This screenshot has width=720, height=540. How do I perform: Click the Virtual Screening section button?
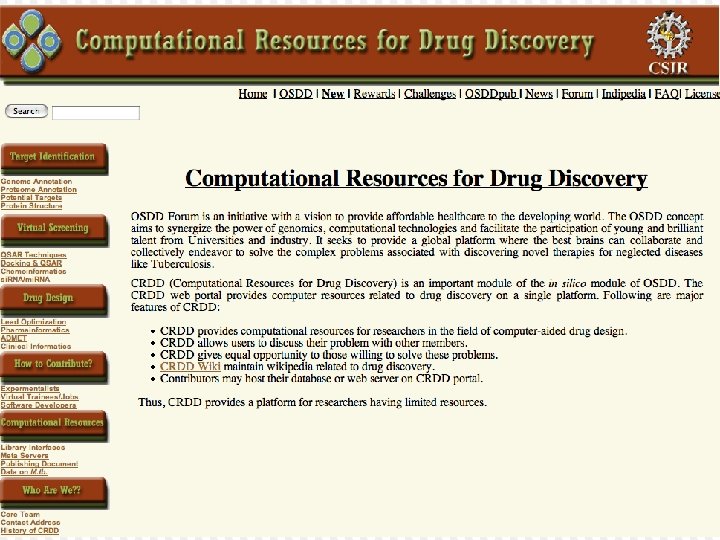pos(54,230)
